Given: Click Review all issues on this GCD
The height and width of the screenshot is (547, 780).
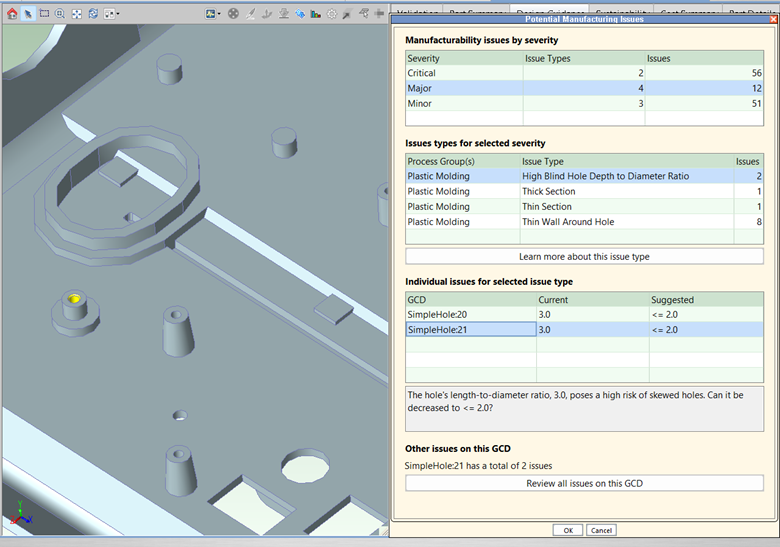Looking at the screenshot, I should tap(584, 484).
